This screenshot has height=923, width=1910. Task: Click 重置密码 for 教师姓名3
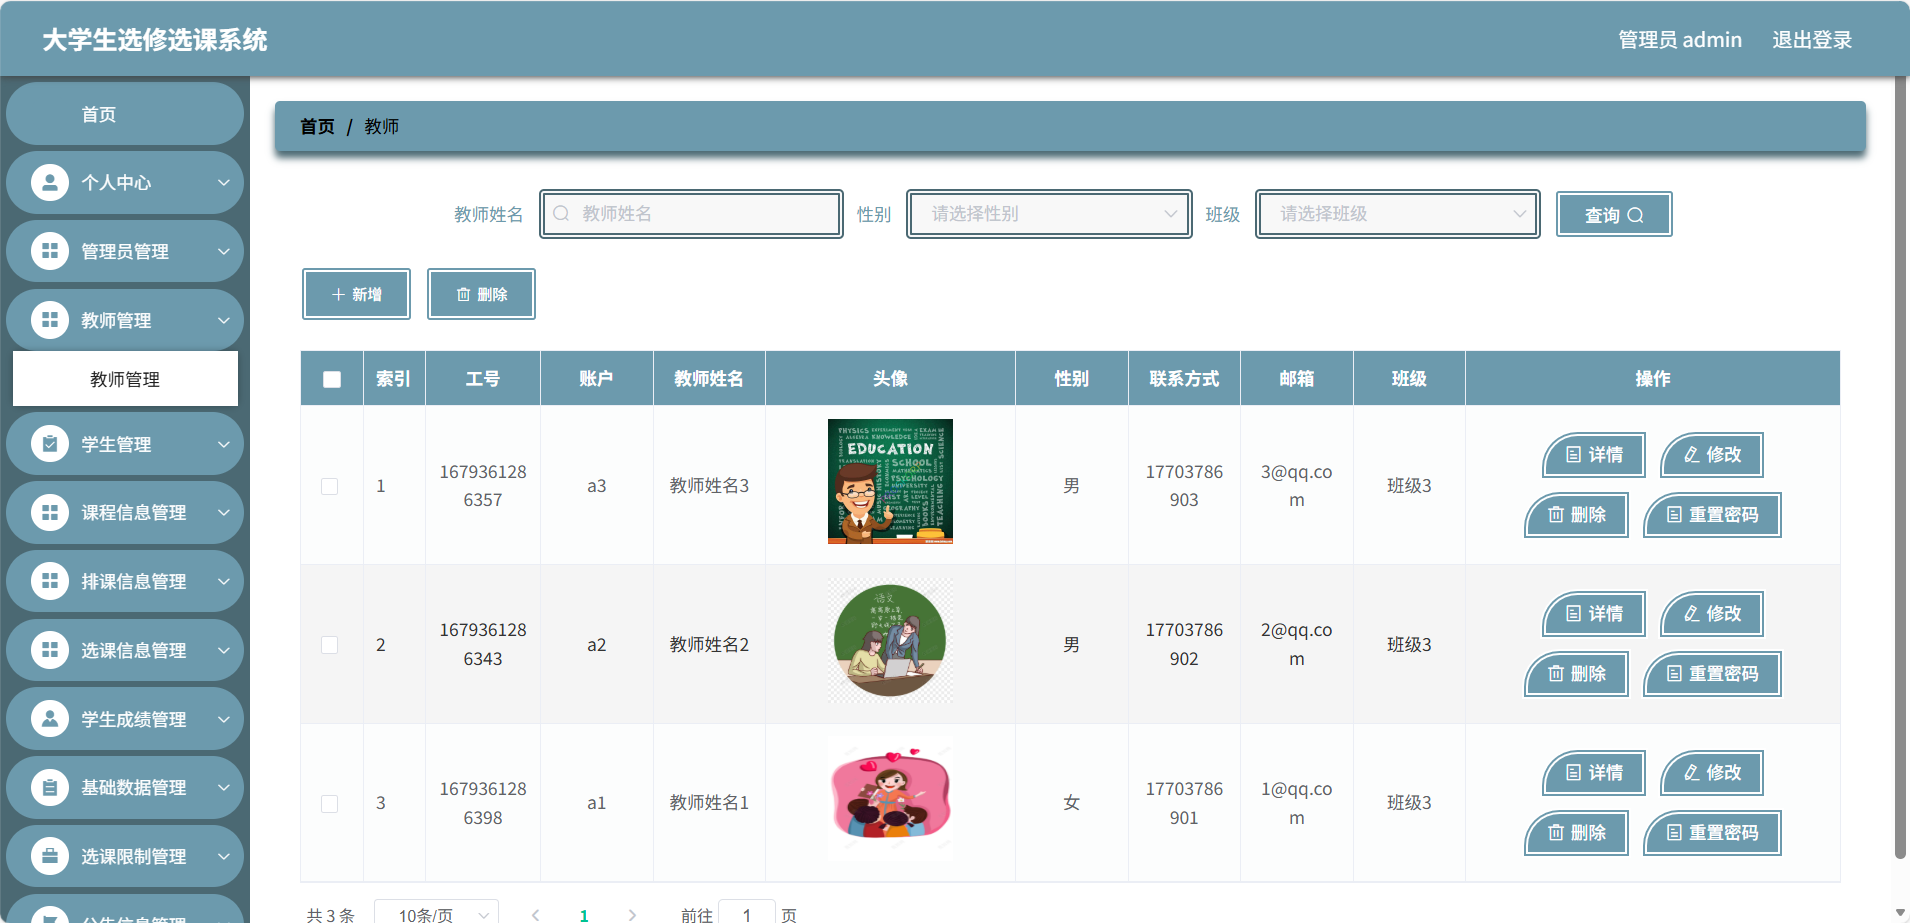pos(1713,515)
